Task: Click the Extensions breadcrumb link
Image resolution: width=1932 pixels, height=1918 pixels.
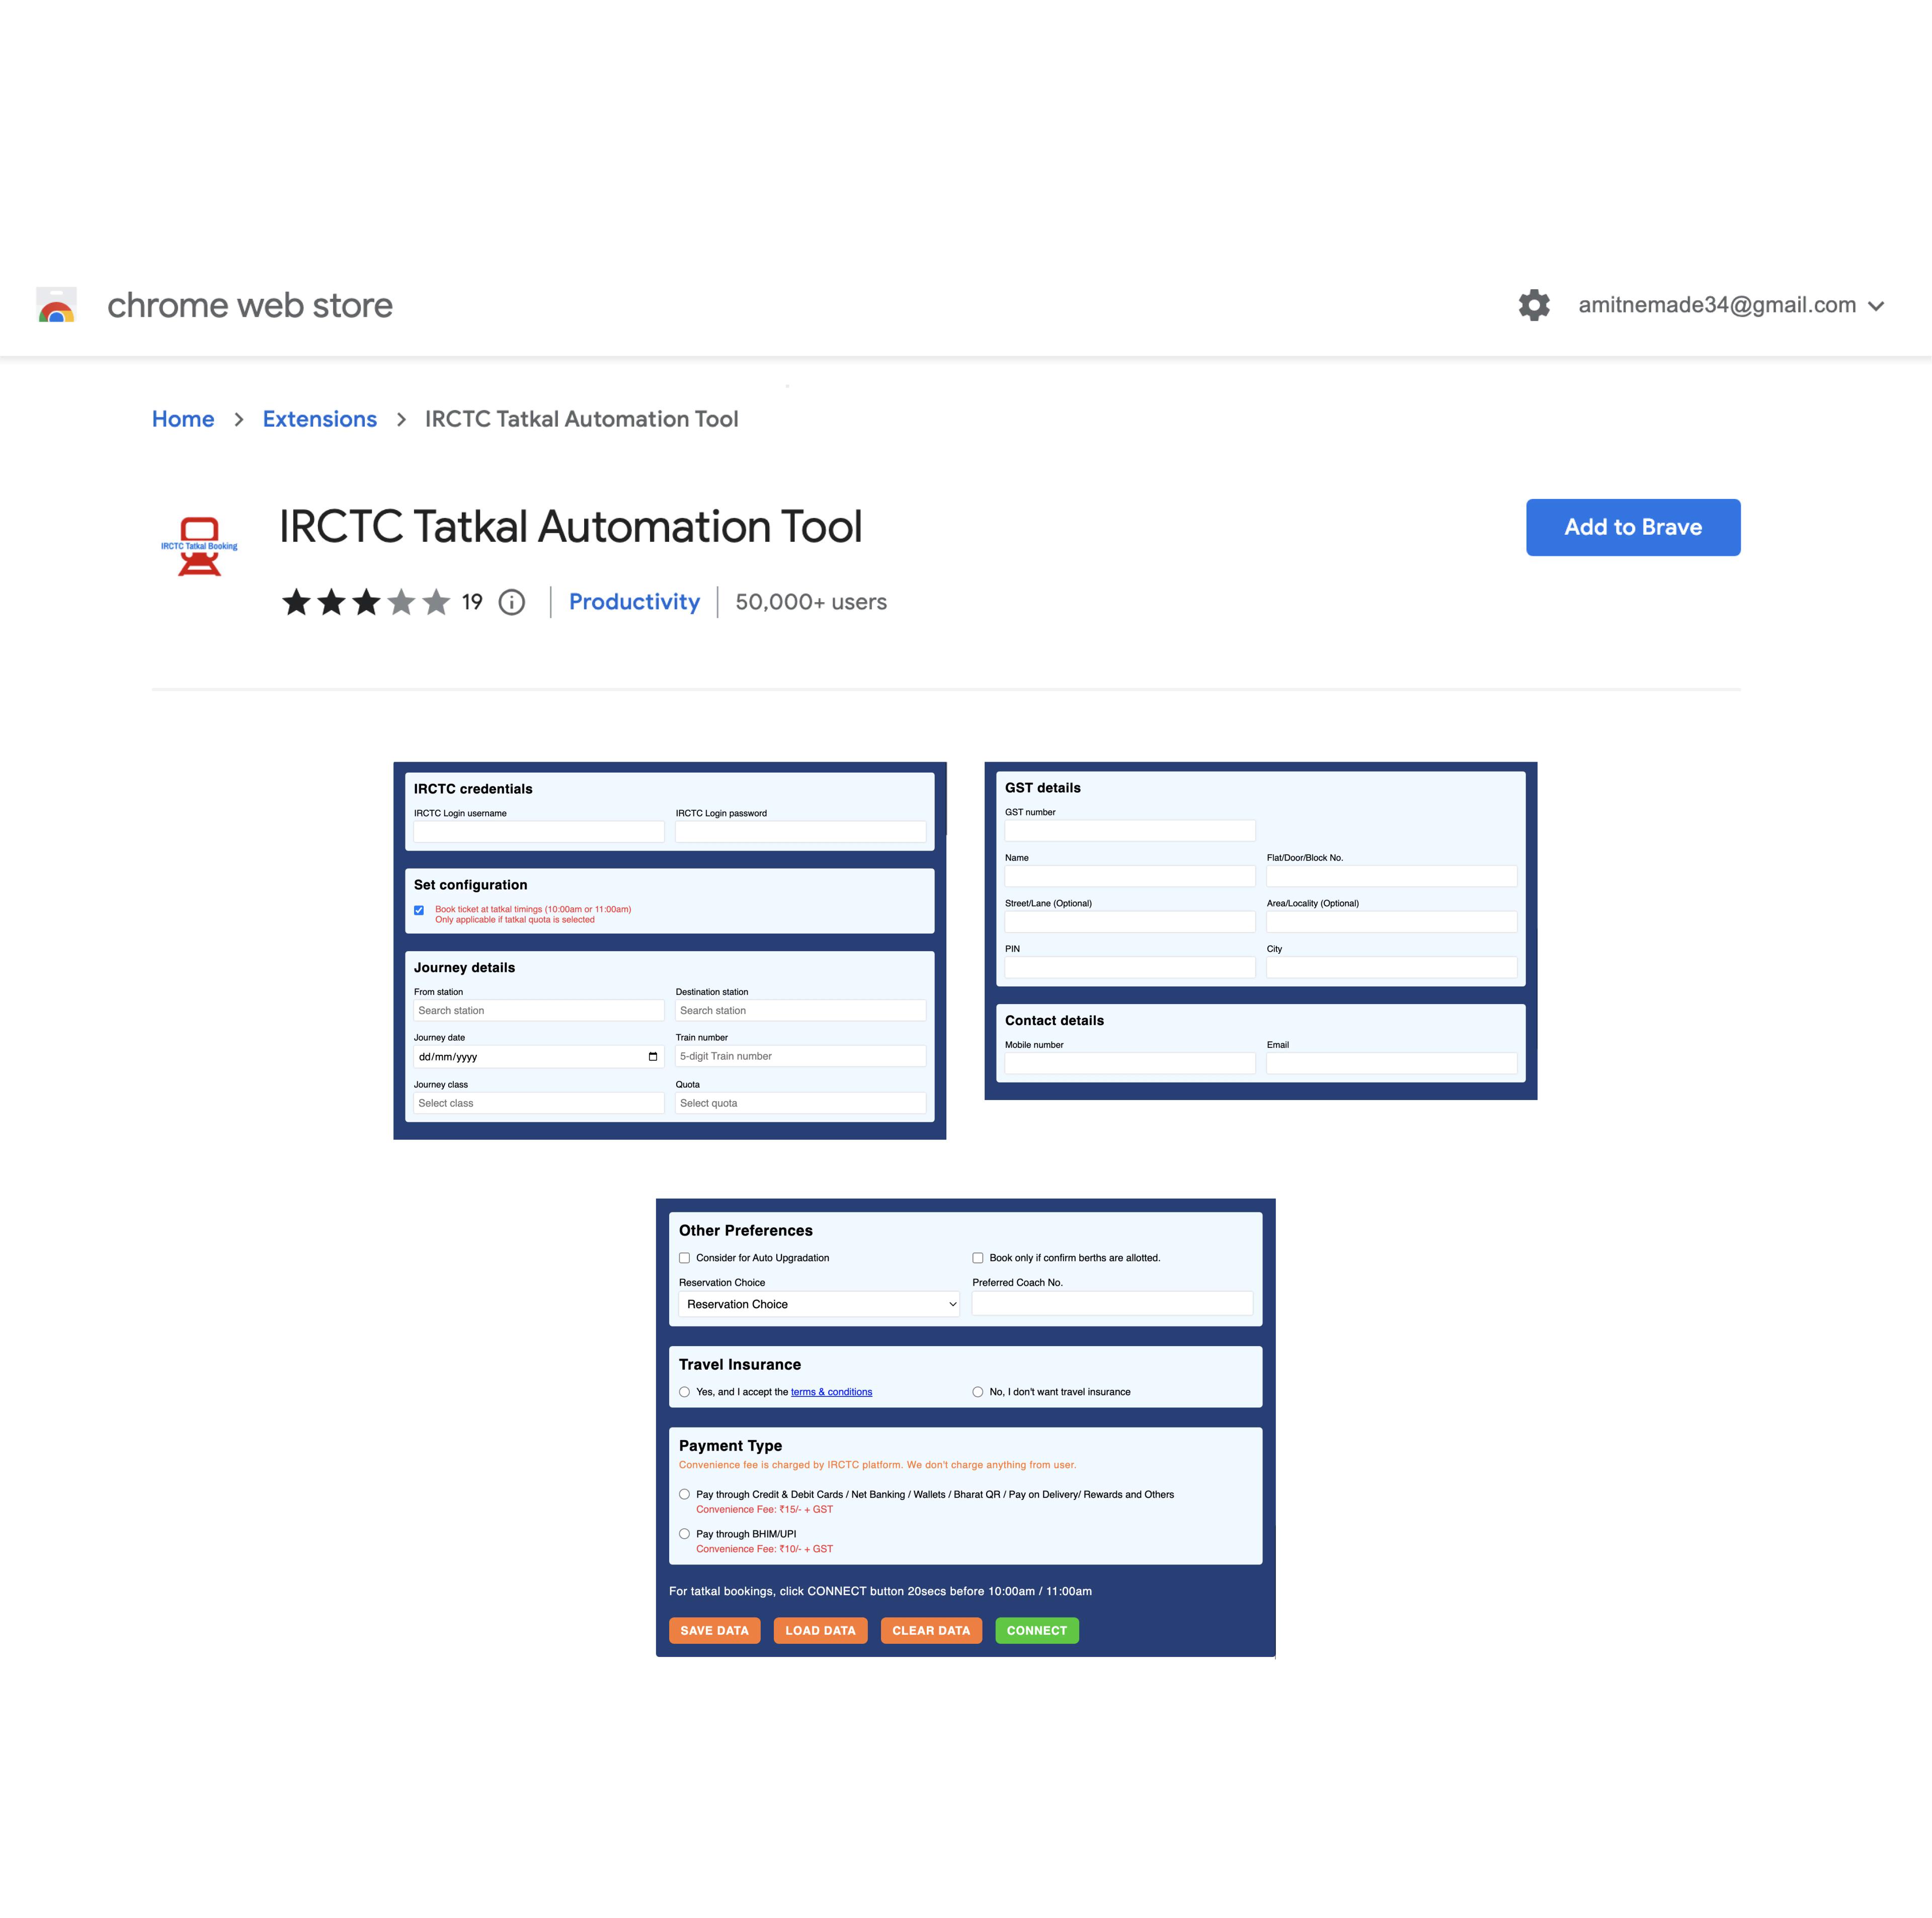Action: click(x=318, y=418)
